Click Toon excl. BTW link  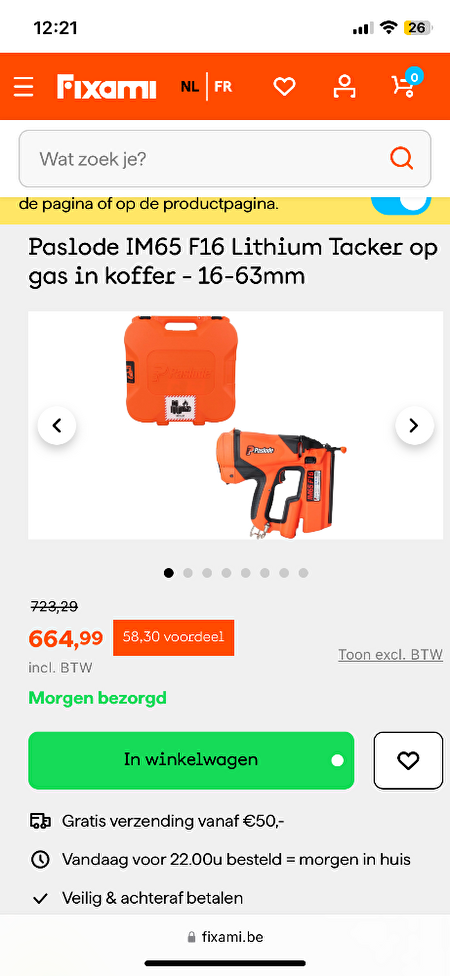coord(390,654)
